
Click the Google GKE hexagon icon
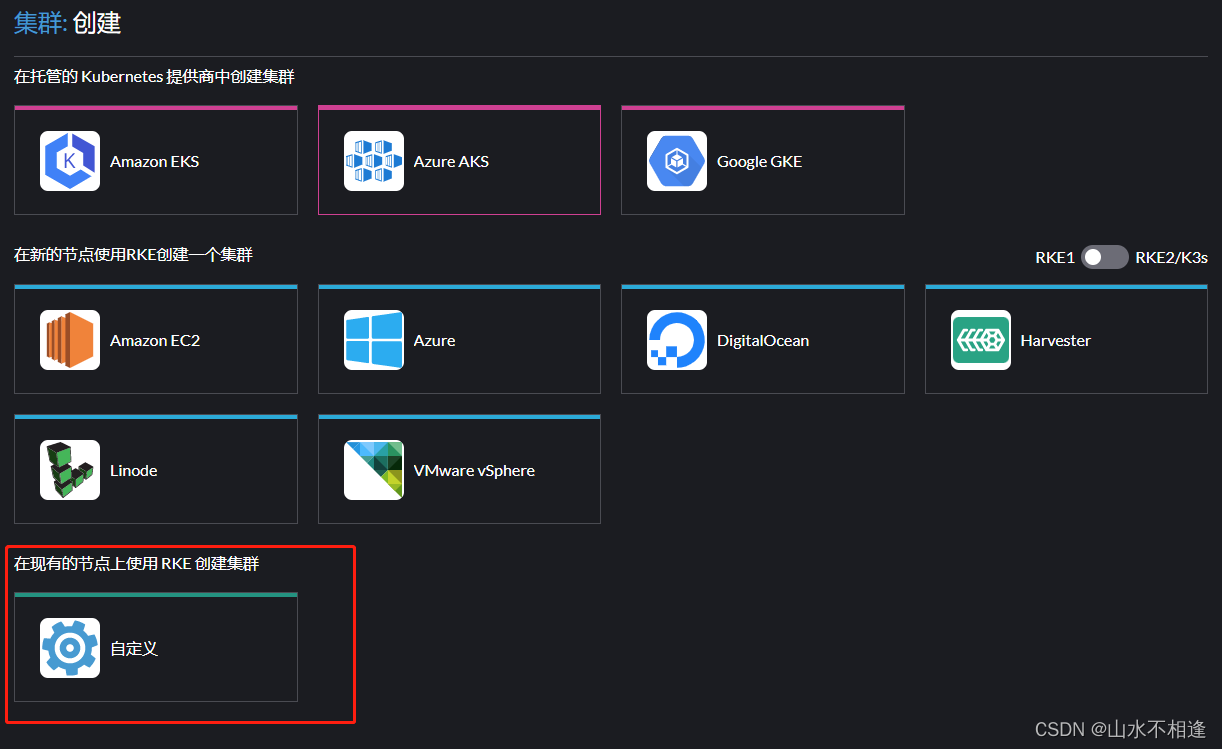[x=677, y=161]
